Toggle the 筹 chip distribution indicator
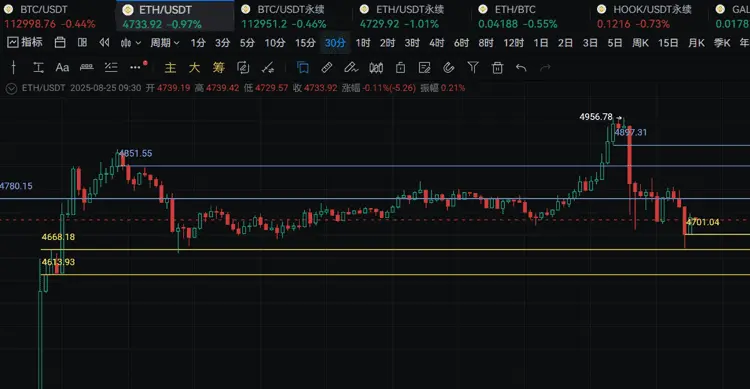This screenshot has height=389, width=750. coord(219,67)
